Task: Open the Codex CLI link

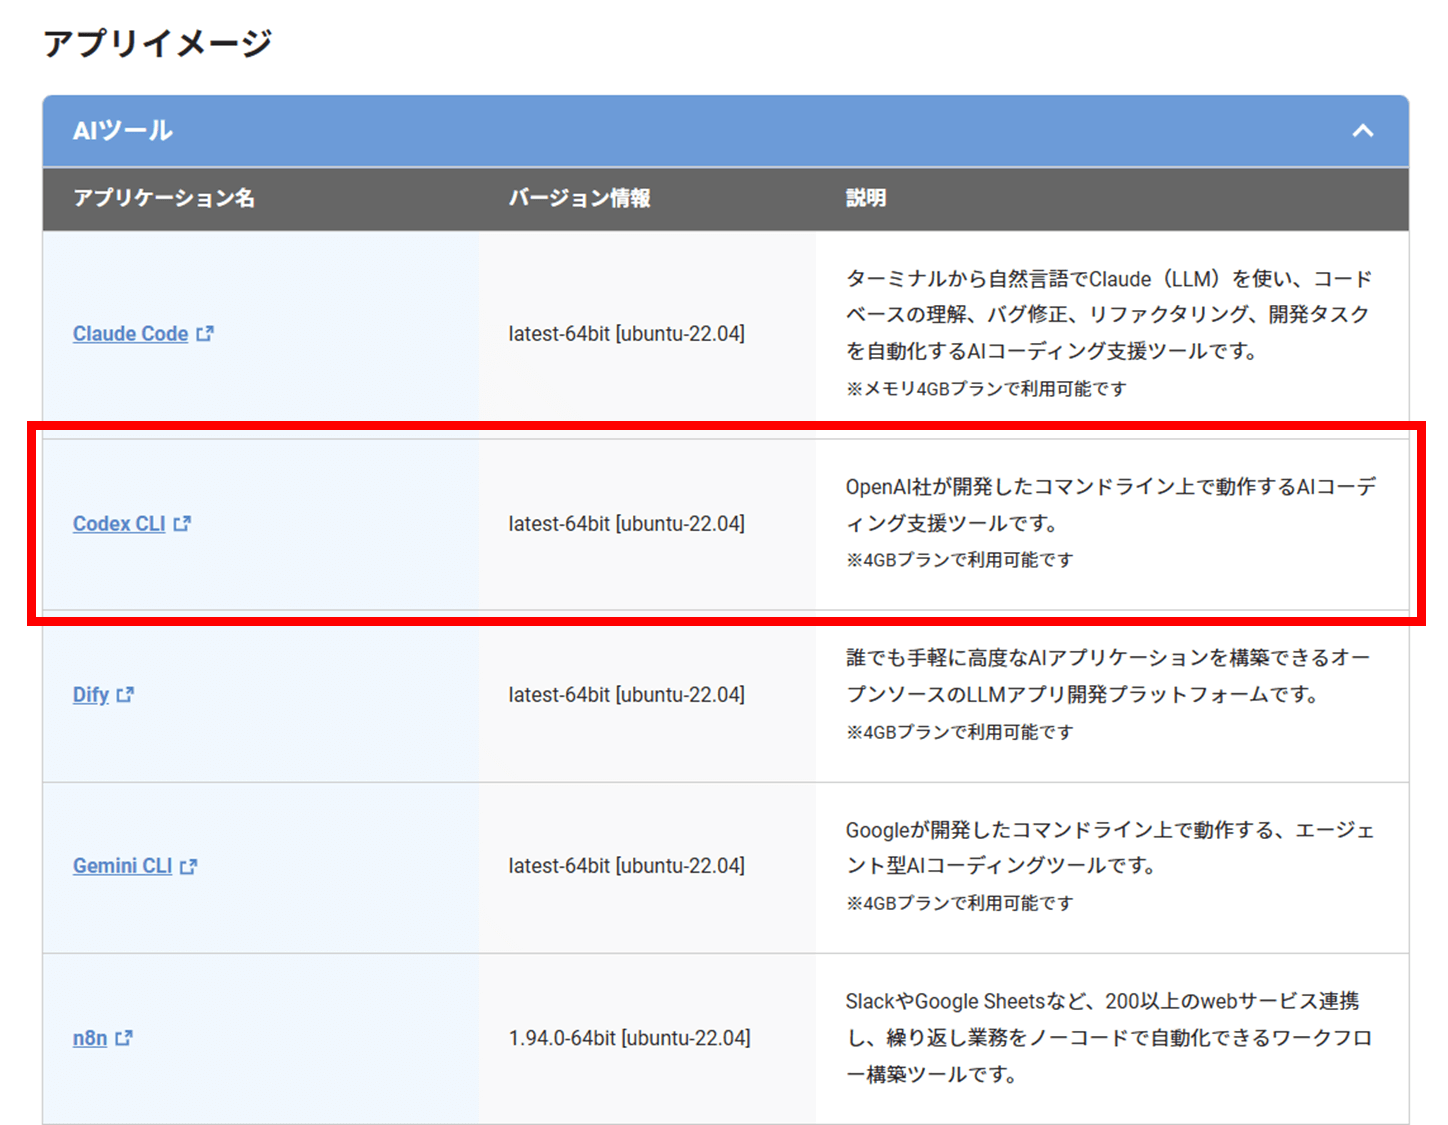Action: (119, 524)
